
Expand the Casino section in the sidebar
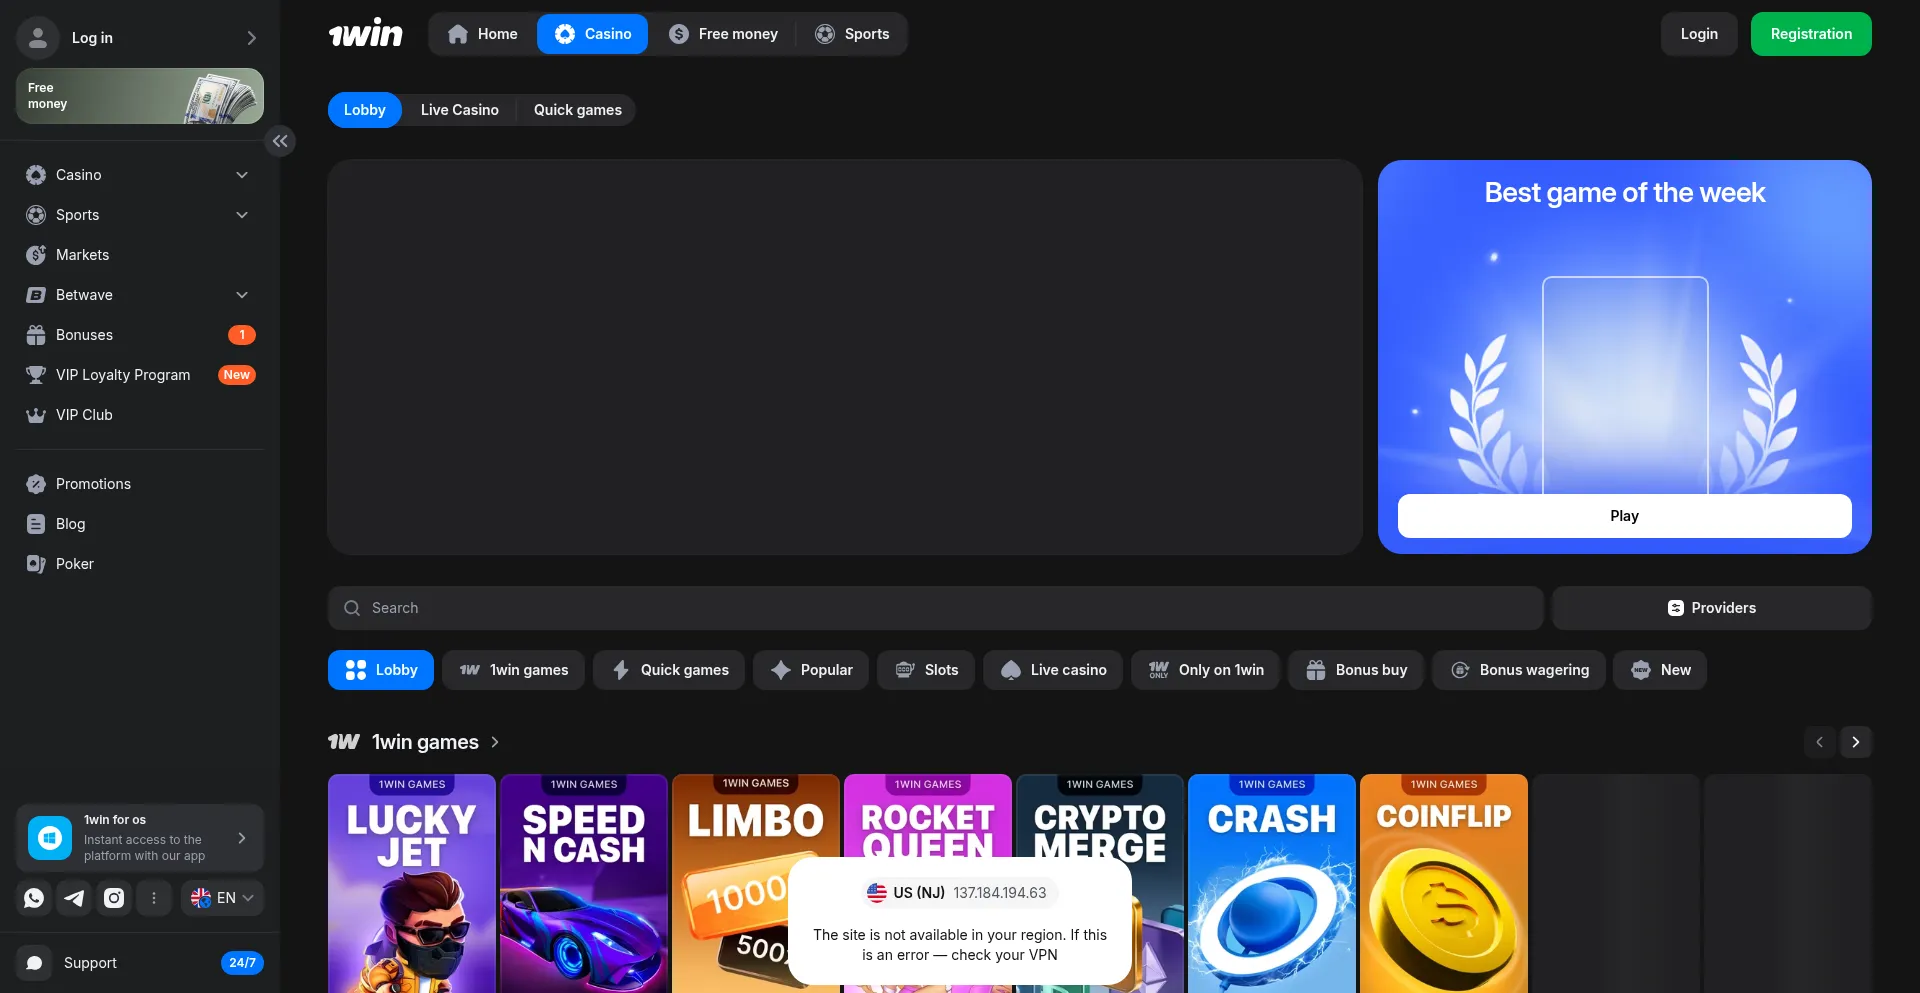pos(242,175)
